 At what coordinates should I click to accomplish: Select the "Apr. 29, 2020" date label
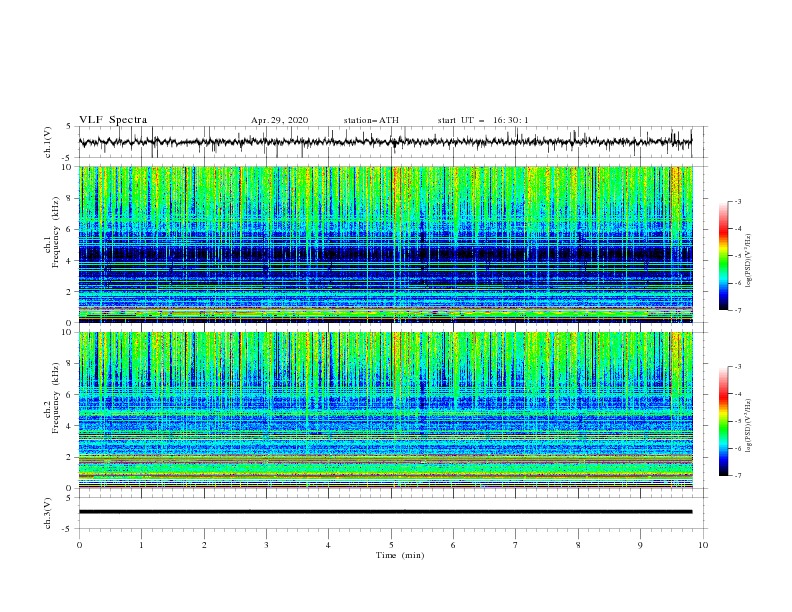coord(279,120)
